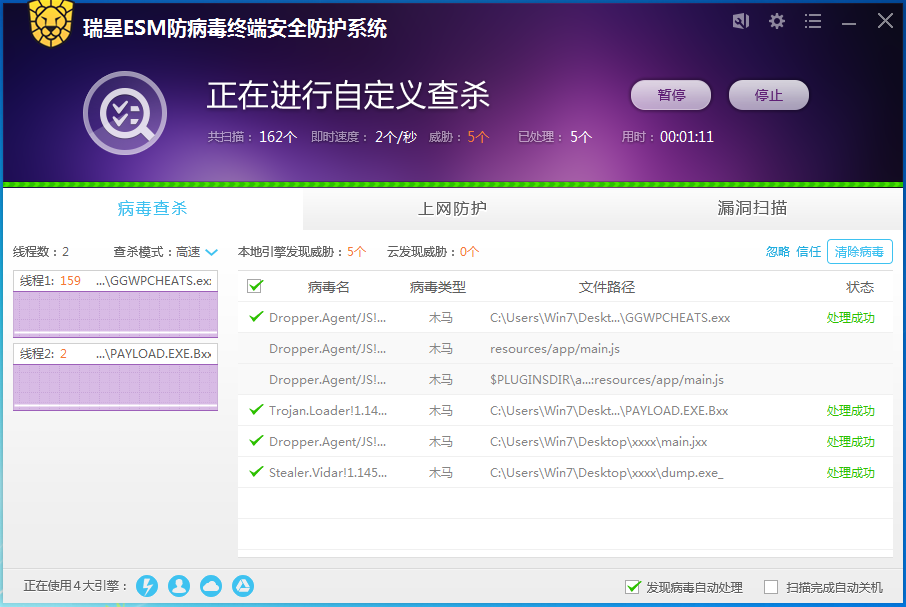The height and width of the screenshot is (607, 906).
Task: Sort by 病毒名 column header
Action: [329, 287]
